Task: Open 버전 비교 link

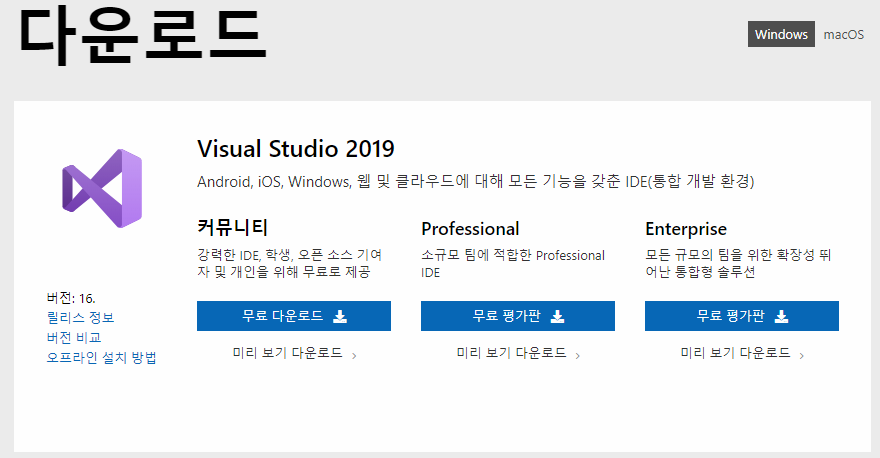Action: (74, 337)
